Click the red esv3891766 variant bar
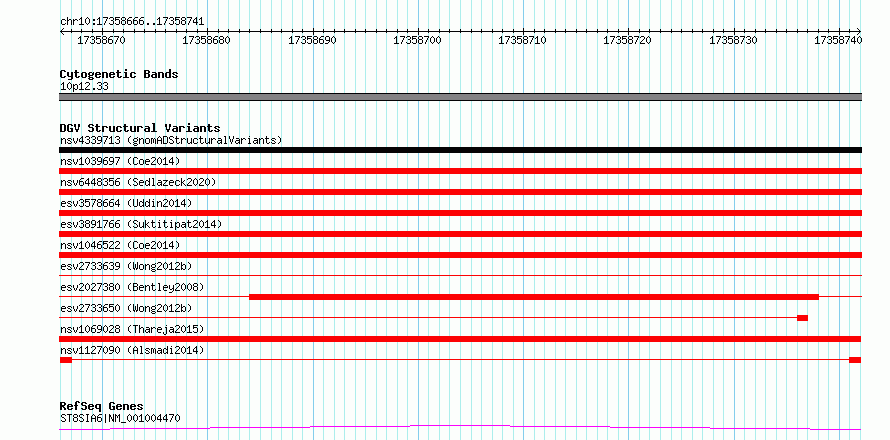The width and height of the screenshot is (890, 440). (460, 234)
